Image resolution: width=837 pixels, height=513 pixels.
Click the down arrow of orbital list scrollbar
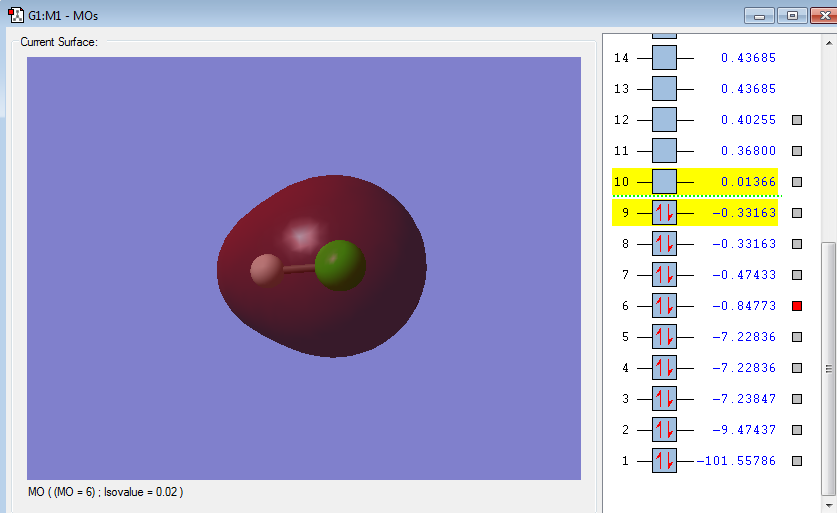coord(828,505)
